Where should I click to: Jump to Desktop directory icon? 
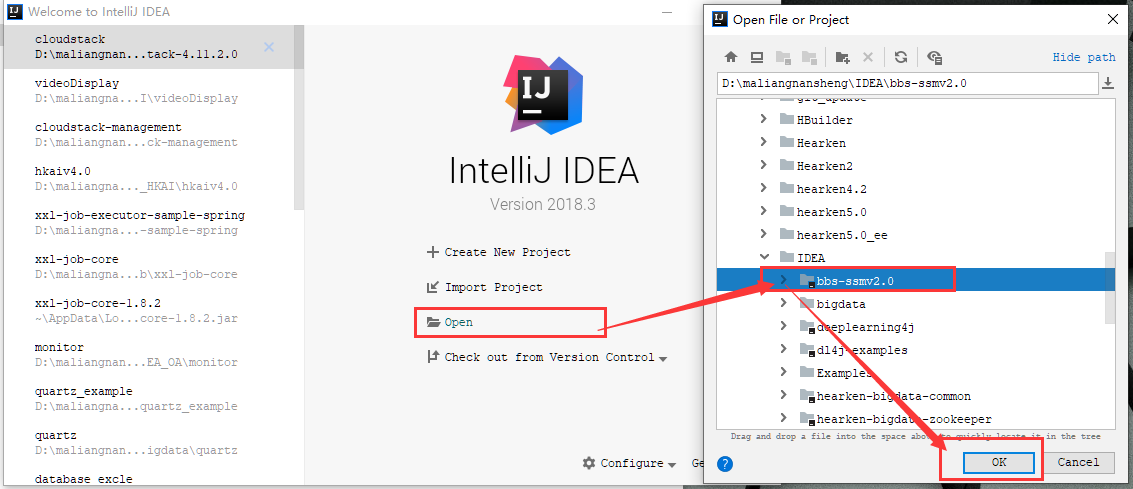point(757,58)
